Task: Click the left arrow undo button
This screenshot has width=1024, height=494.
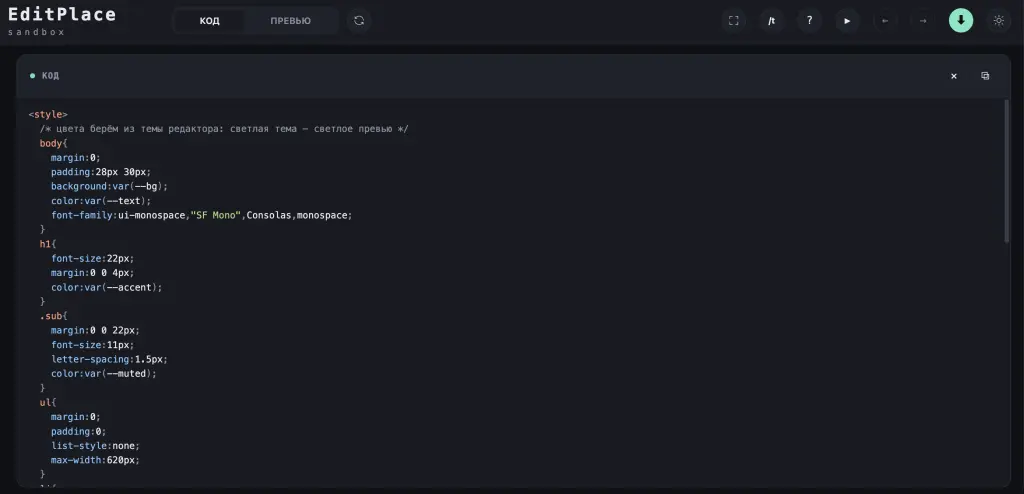Action: [x=885, y=21]
